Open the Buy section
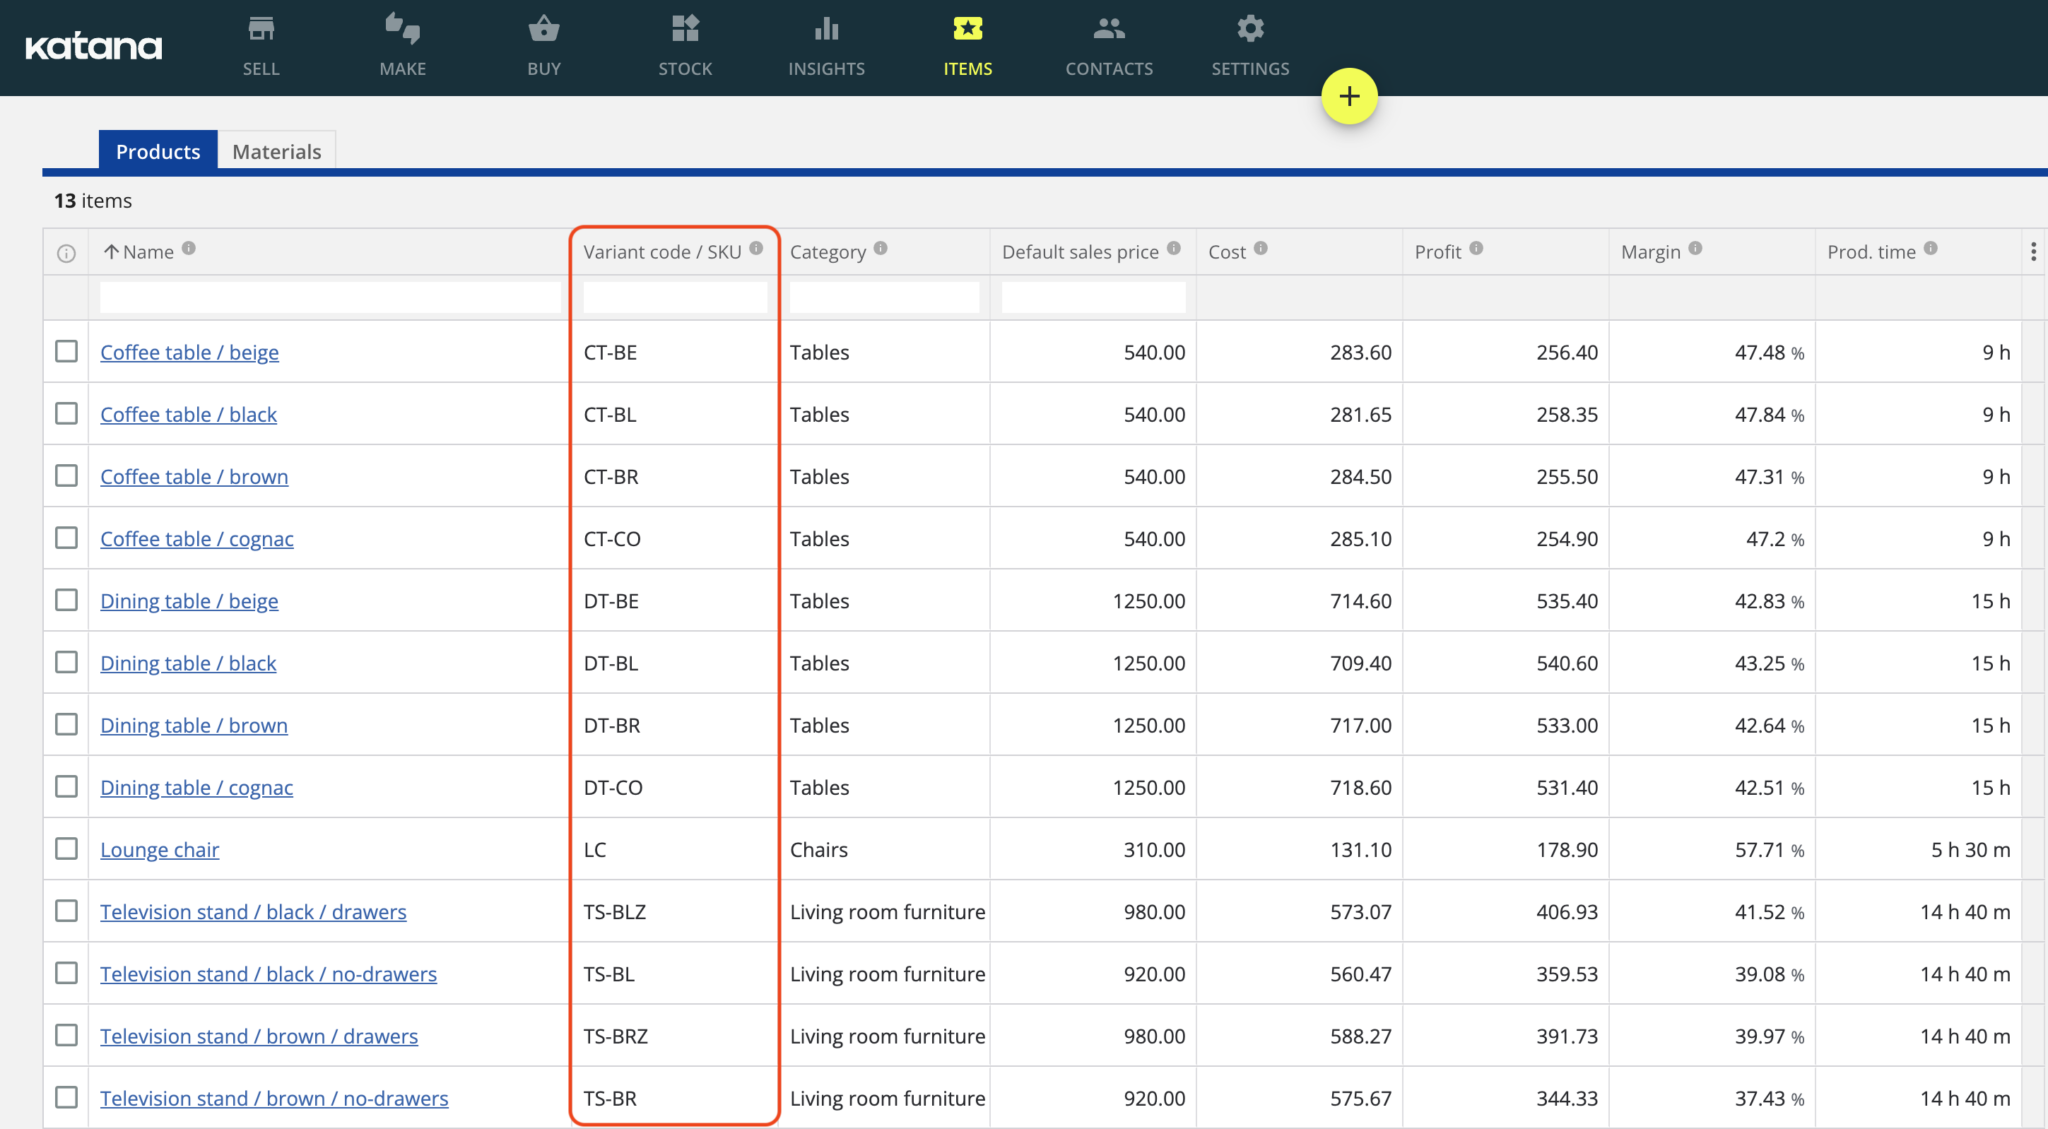This screenshot has width=2048, height=1129. [x=543, y=47]
